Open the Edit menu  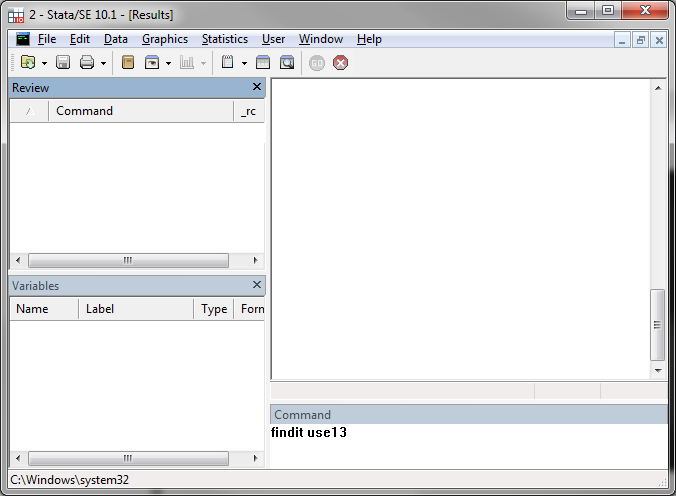point(80,39)
